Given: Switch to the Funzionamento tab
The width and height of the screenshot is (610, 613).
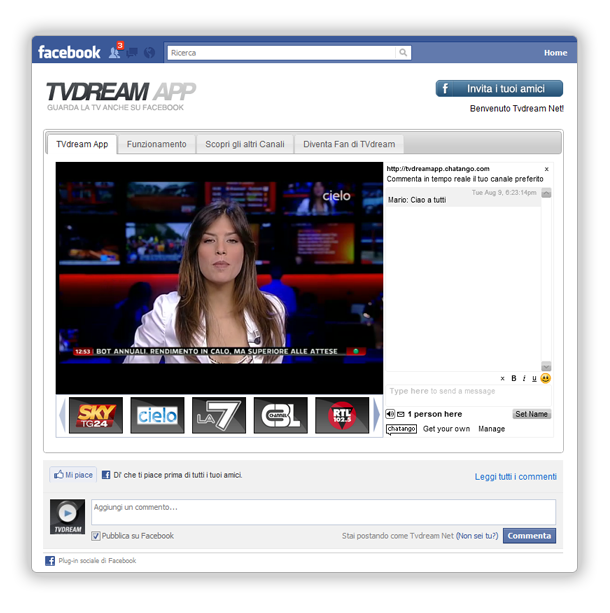Looking at the screenshot, I should tap(156, 144).
